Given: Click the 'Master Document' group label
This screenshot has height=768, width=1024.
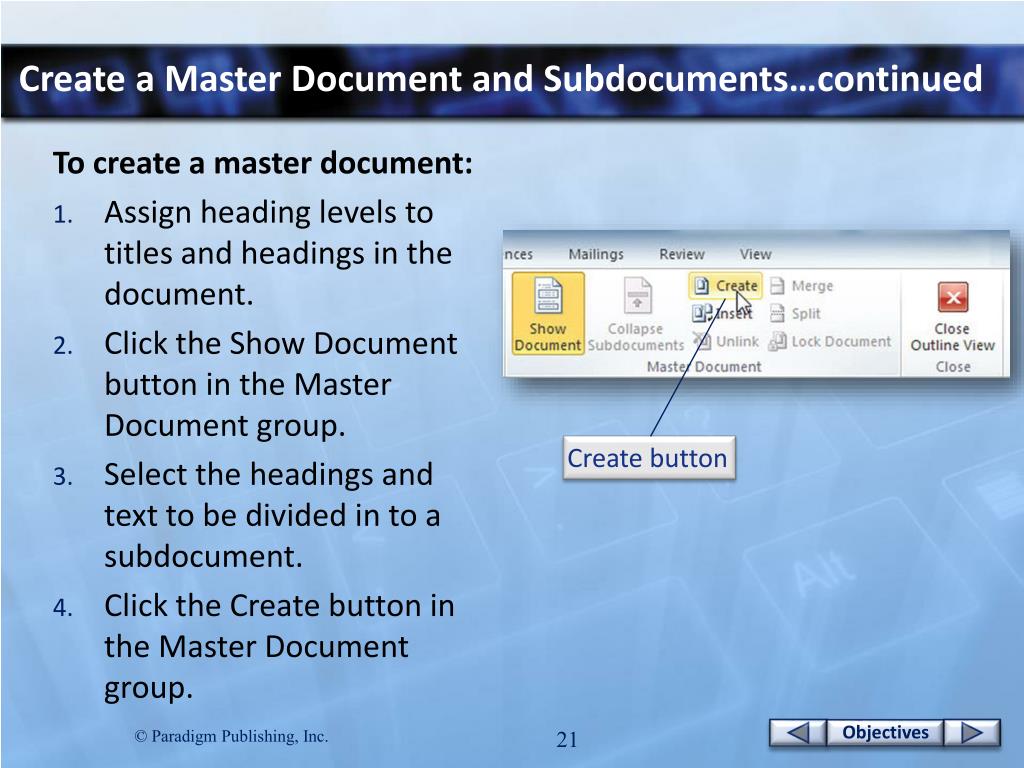Looking at the screenshot, I should (704, 367).
